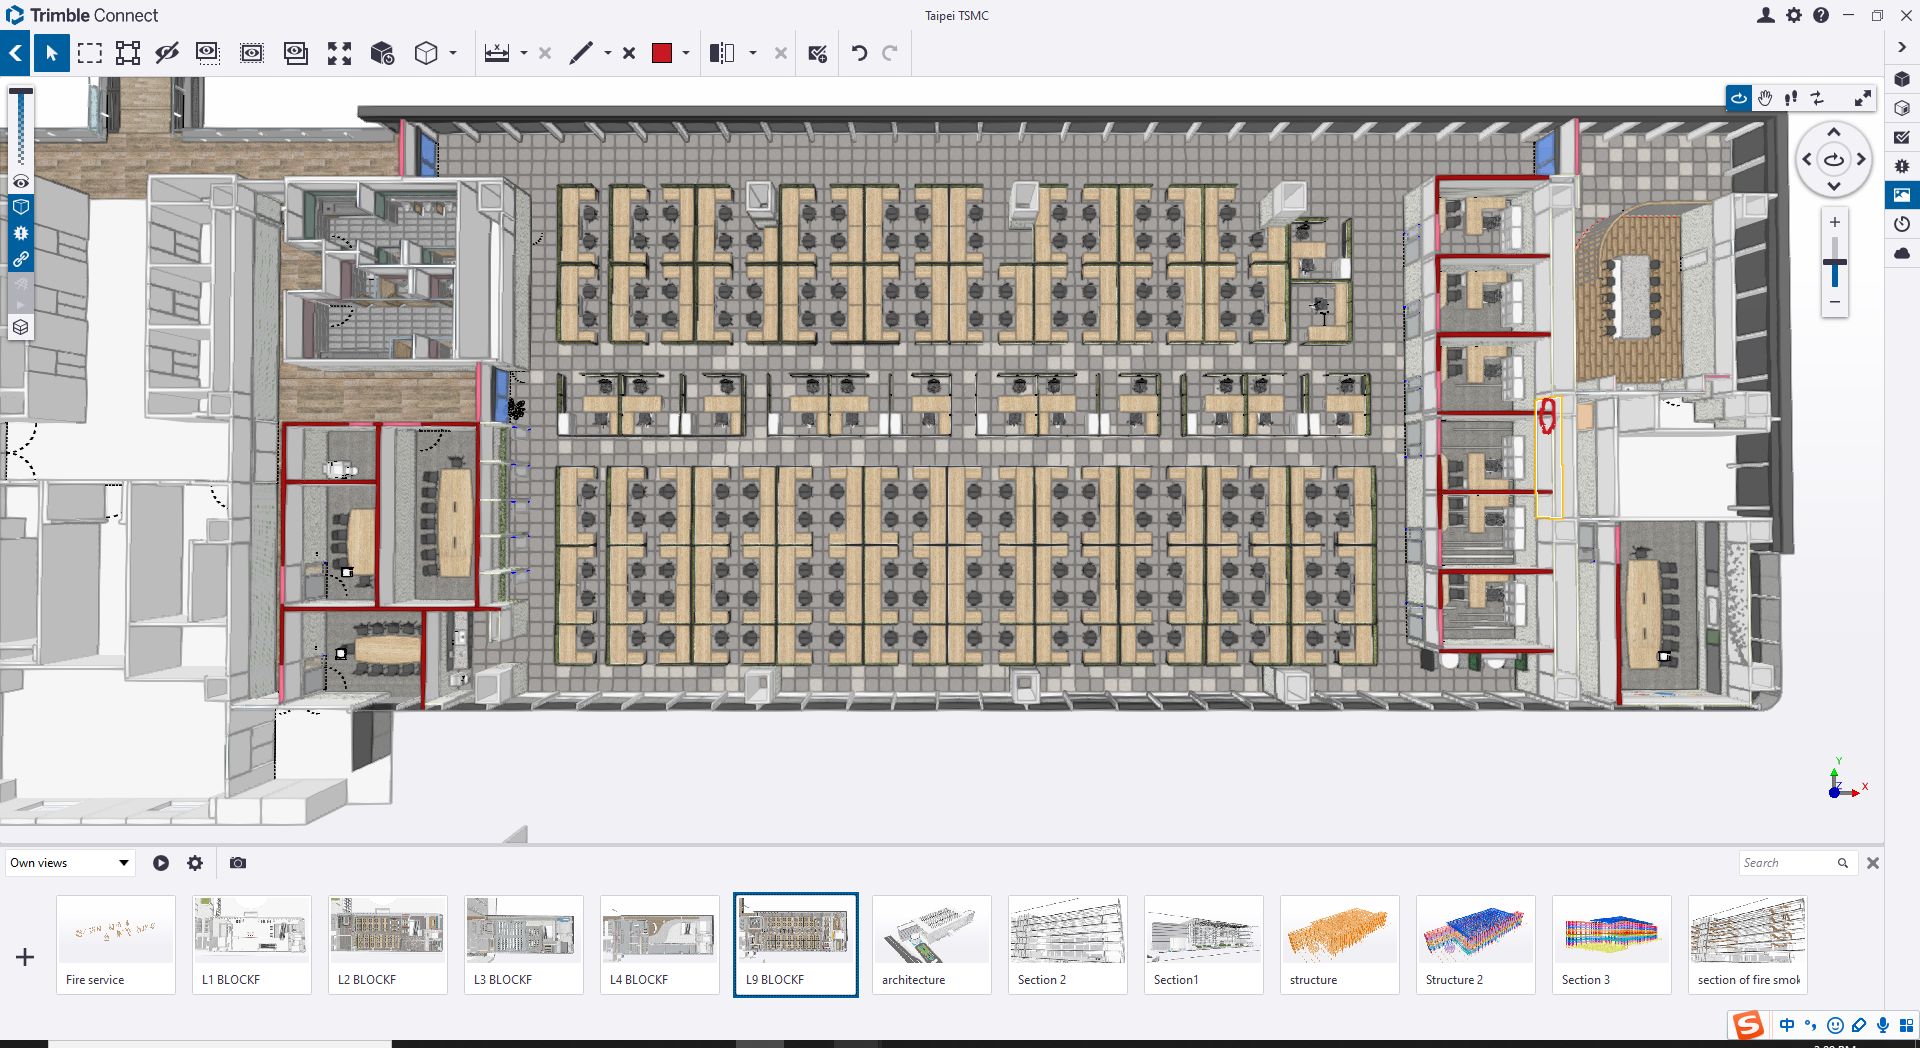The height and width of the screenshot is (1048, 1920).
Task: Click the red markup color swatch
Action: (662, 53)
